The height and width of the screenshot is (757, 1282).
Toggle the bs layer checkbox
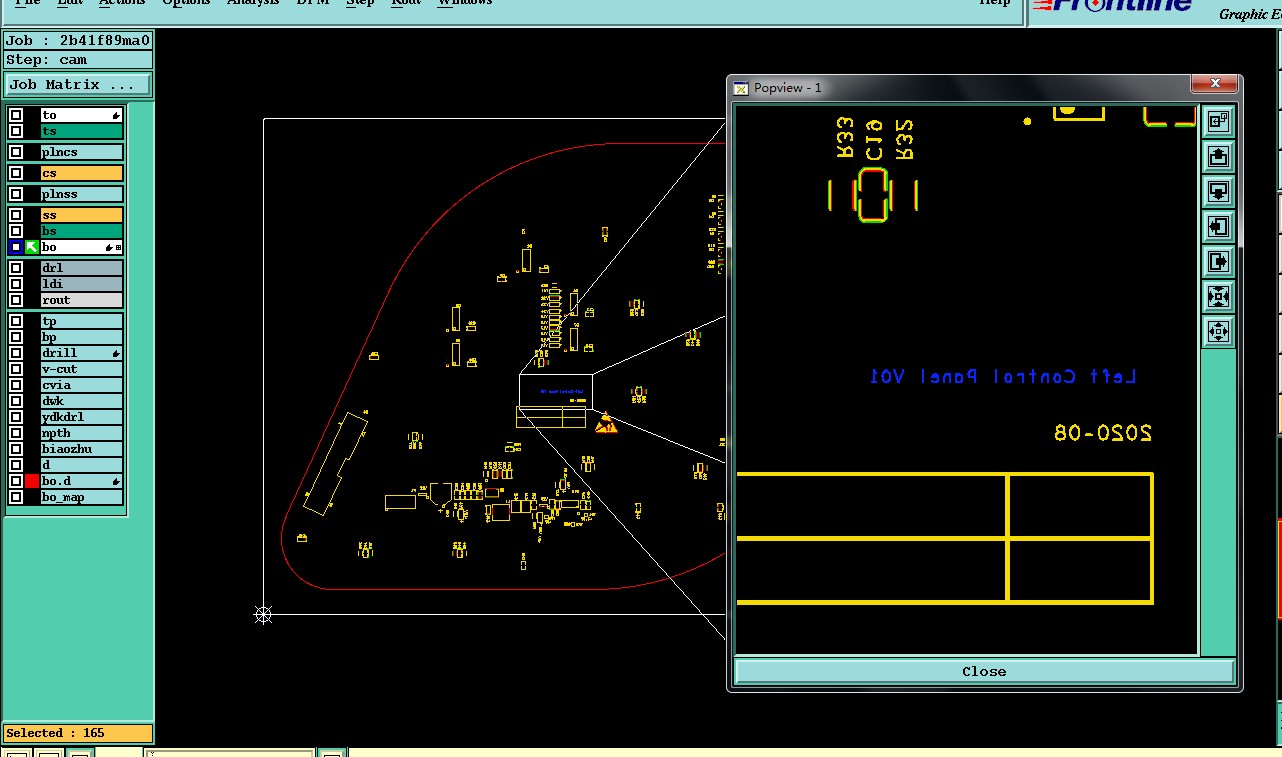[x=16, y=231]
